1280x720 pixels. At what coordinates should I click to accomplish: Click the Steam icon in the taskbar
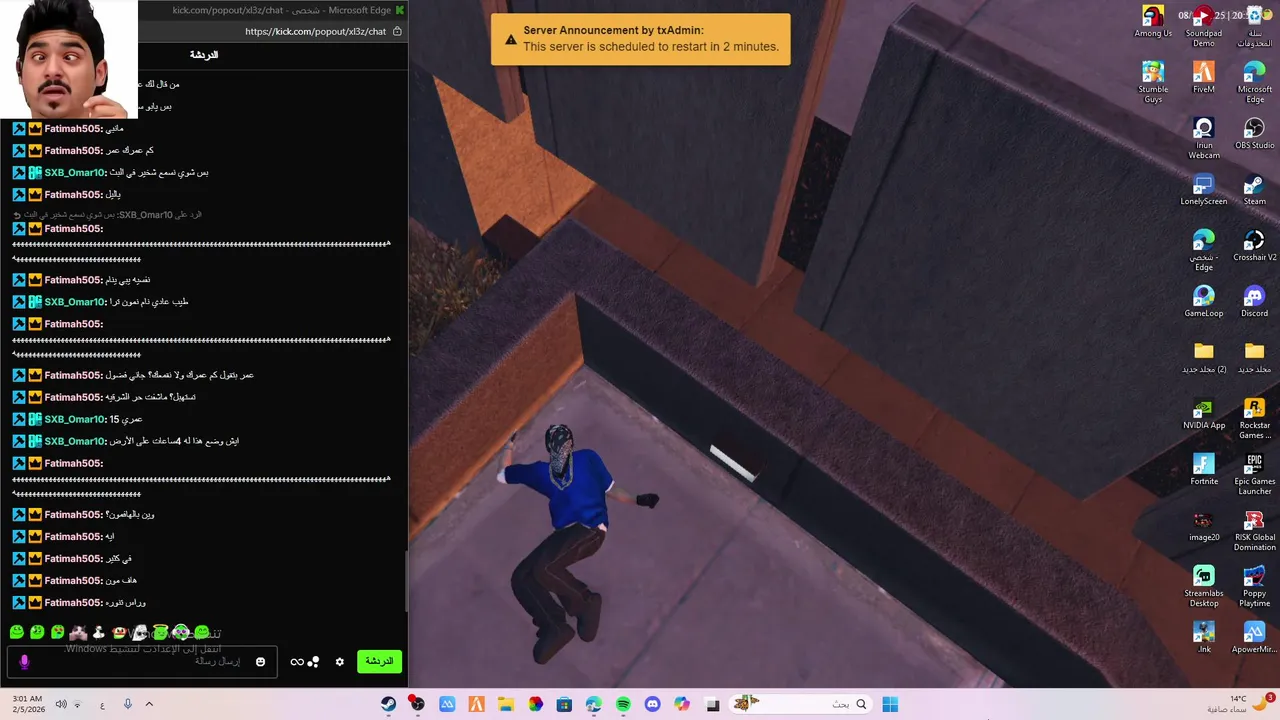[x=388, y=704]
